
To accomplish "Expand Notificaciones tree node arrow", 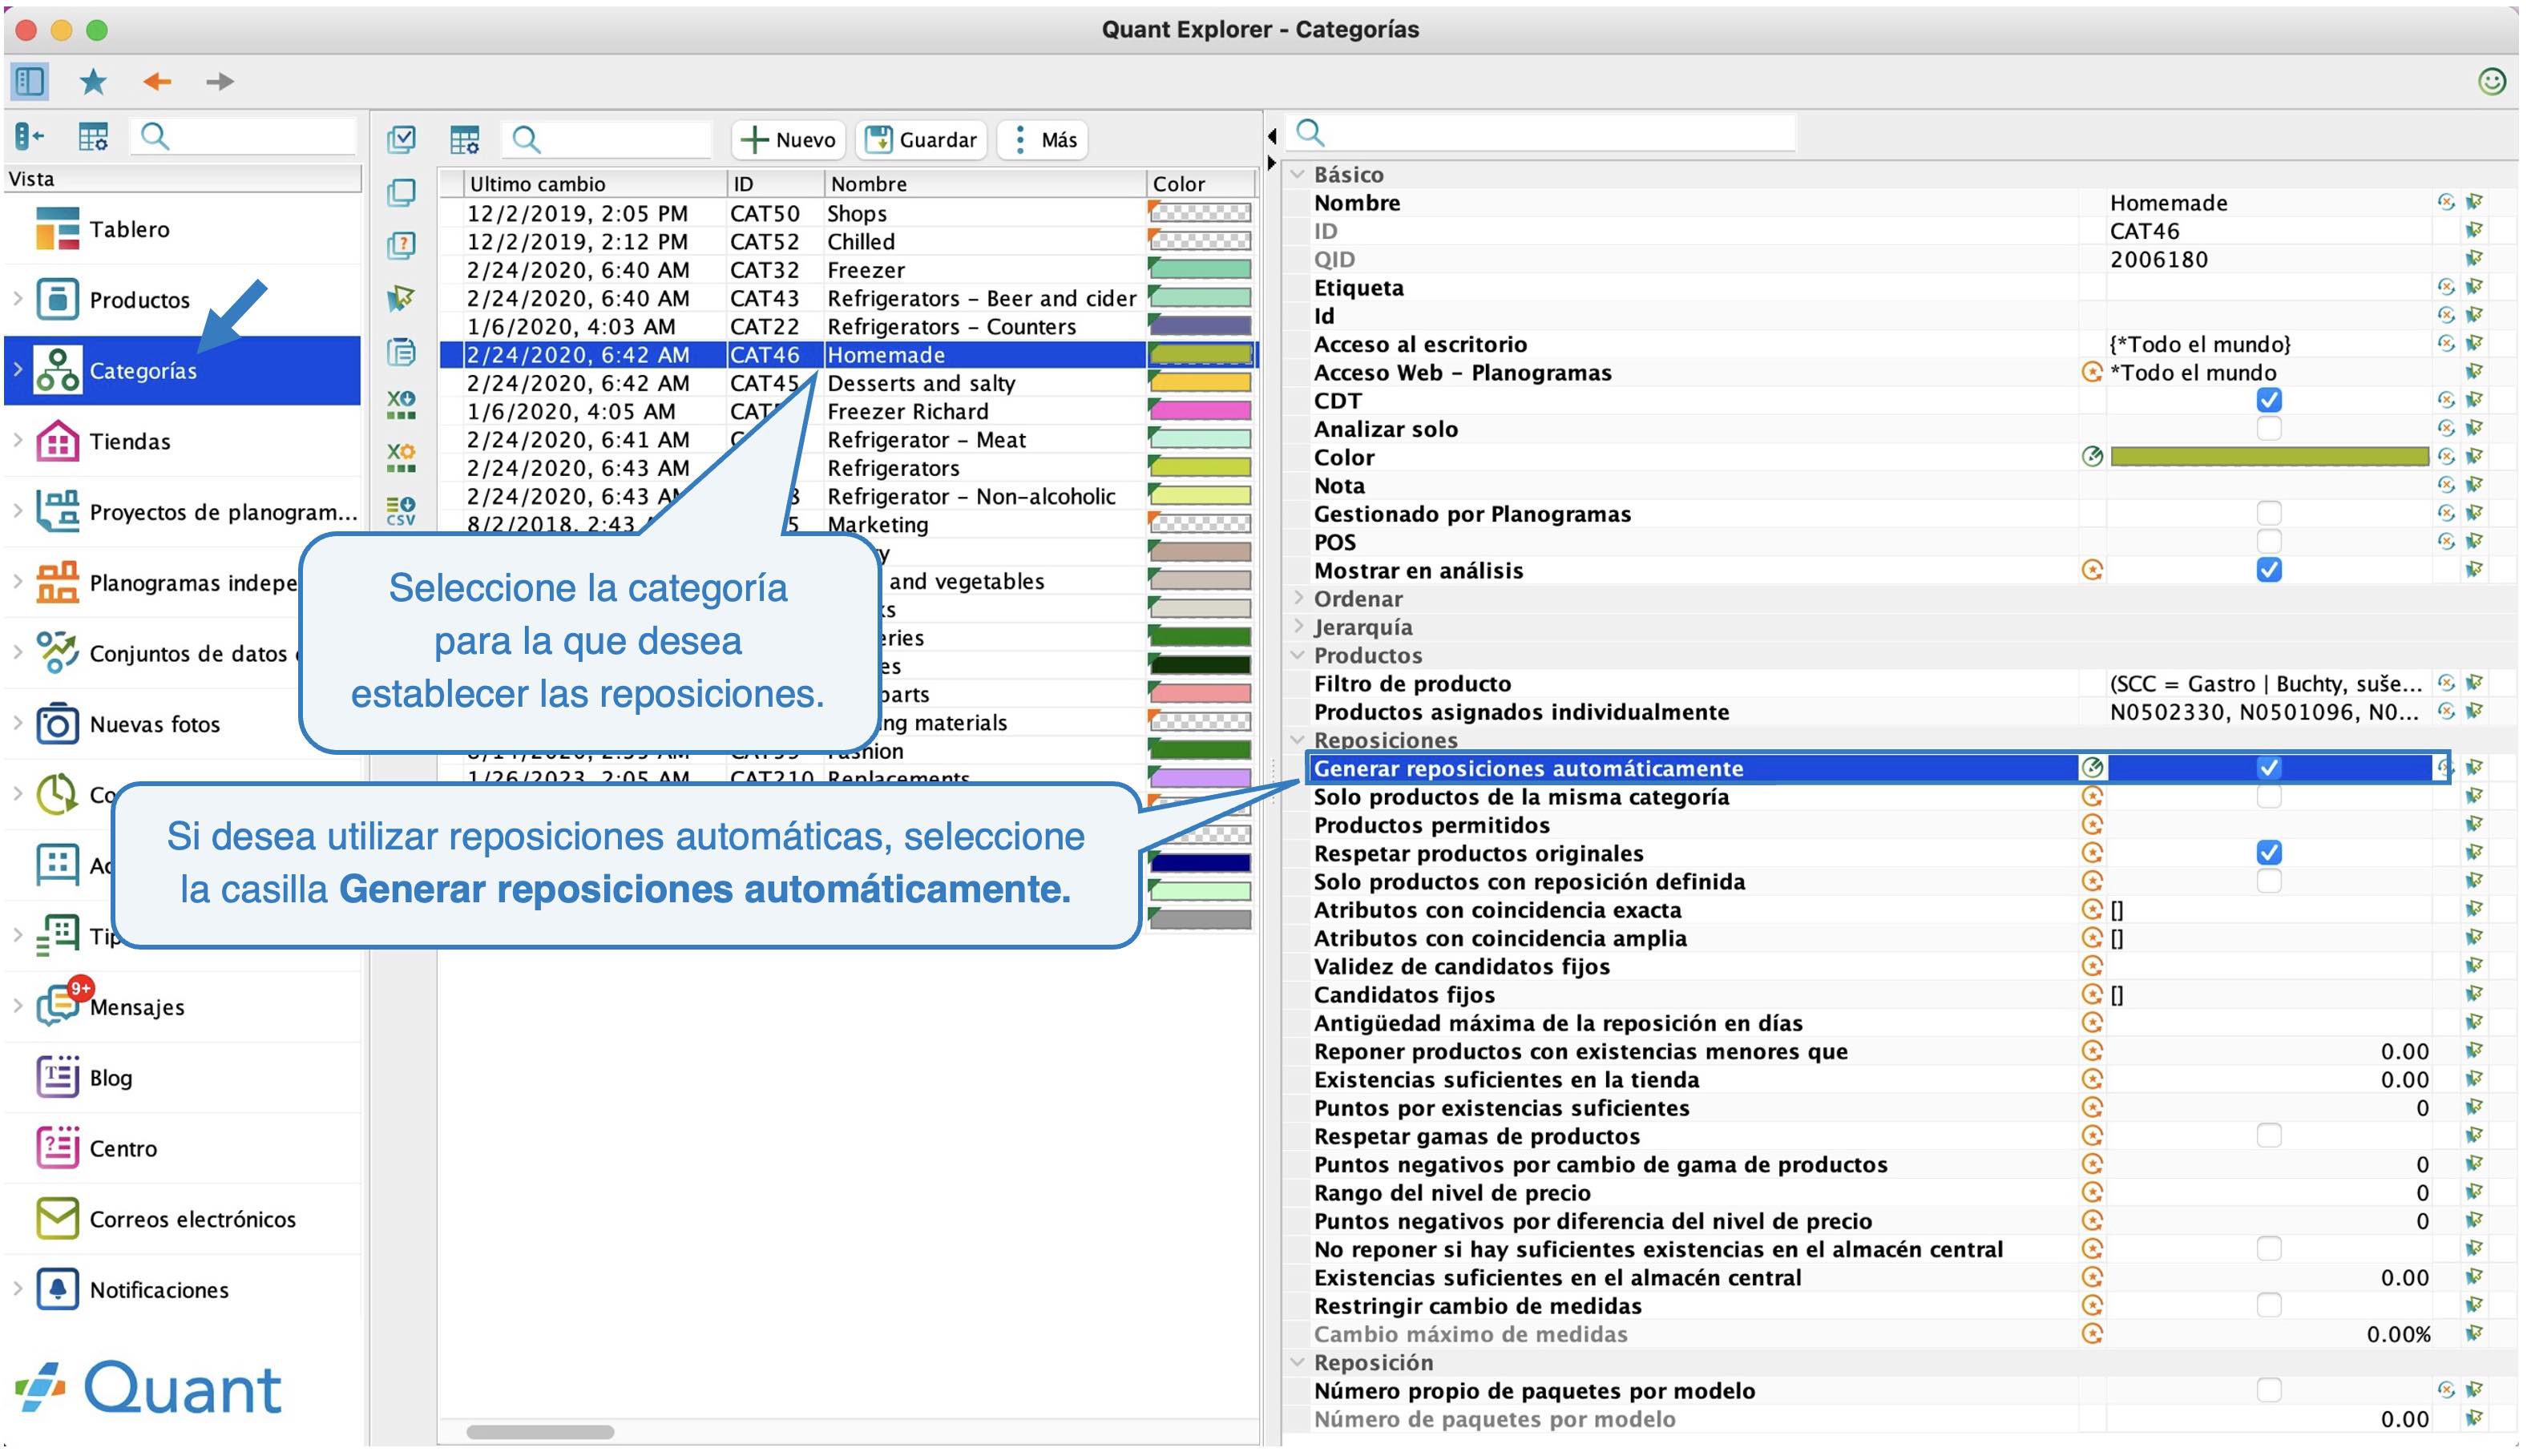I will tap(17, 1289).
